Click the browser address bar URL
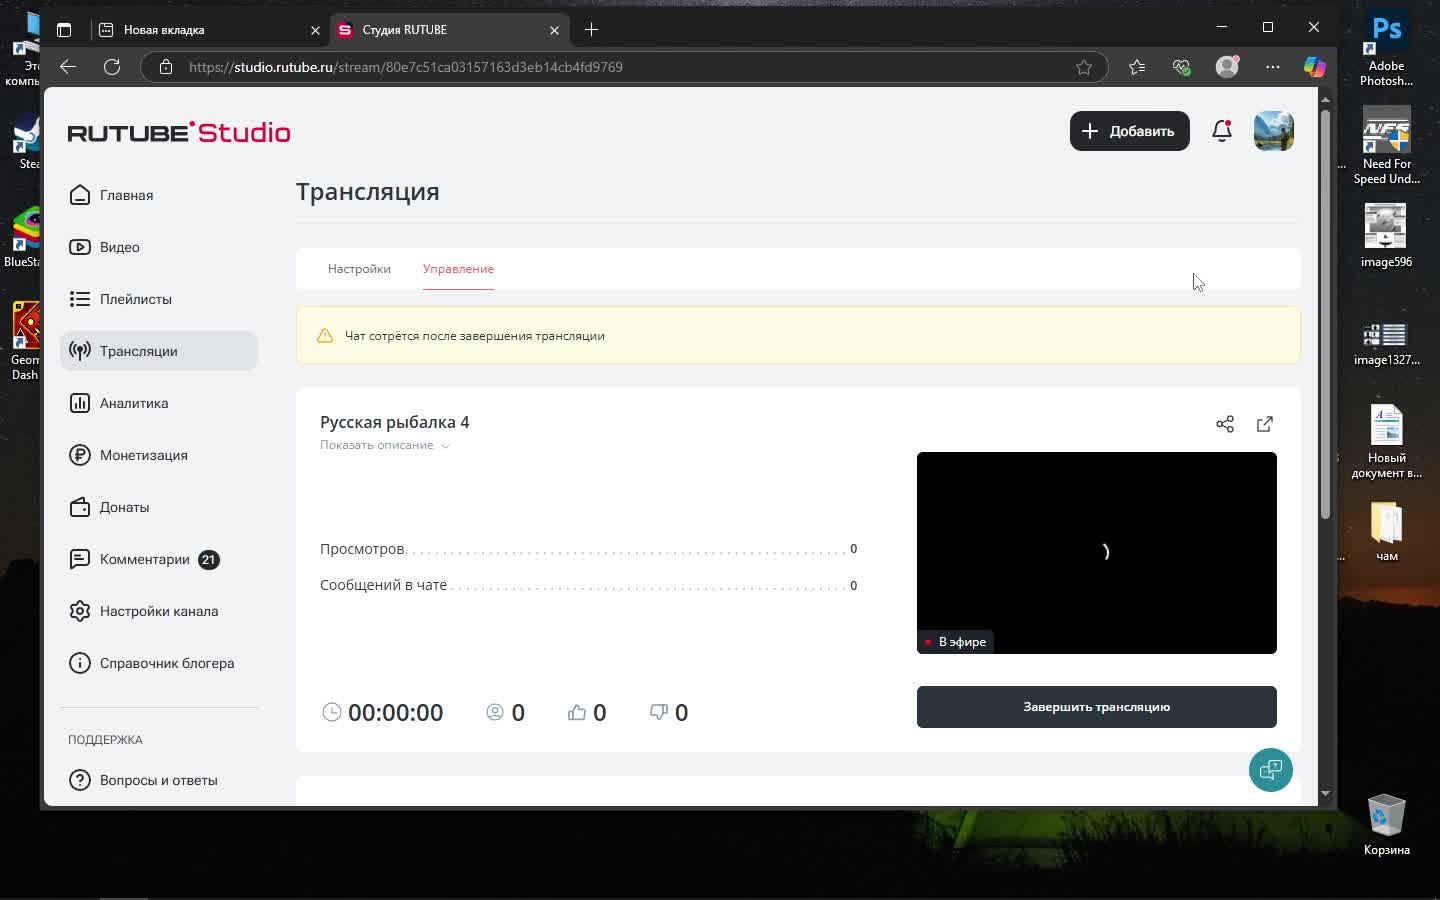Image resolution: width=1440 pixels, height=900 pixels. click(x=406, y=67)
